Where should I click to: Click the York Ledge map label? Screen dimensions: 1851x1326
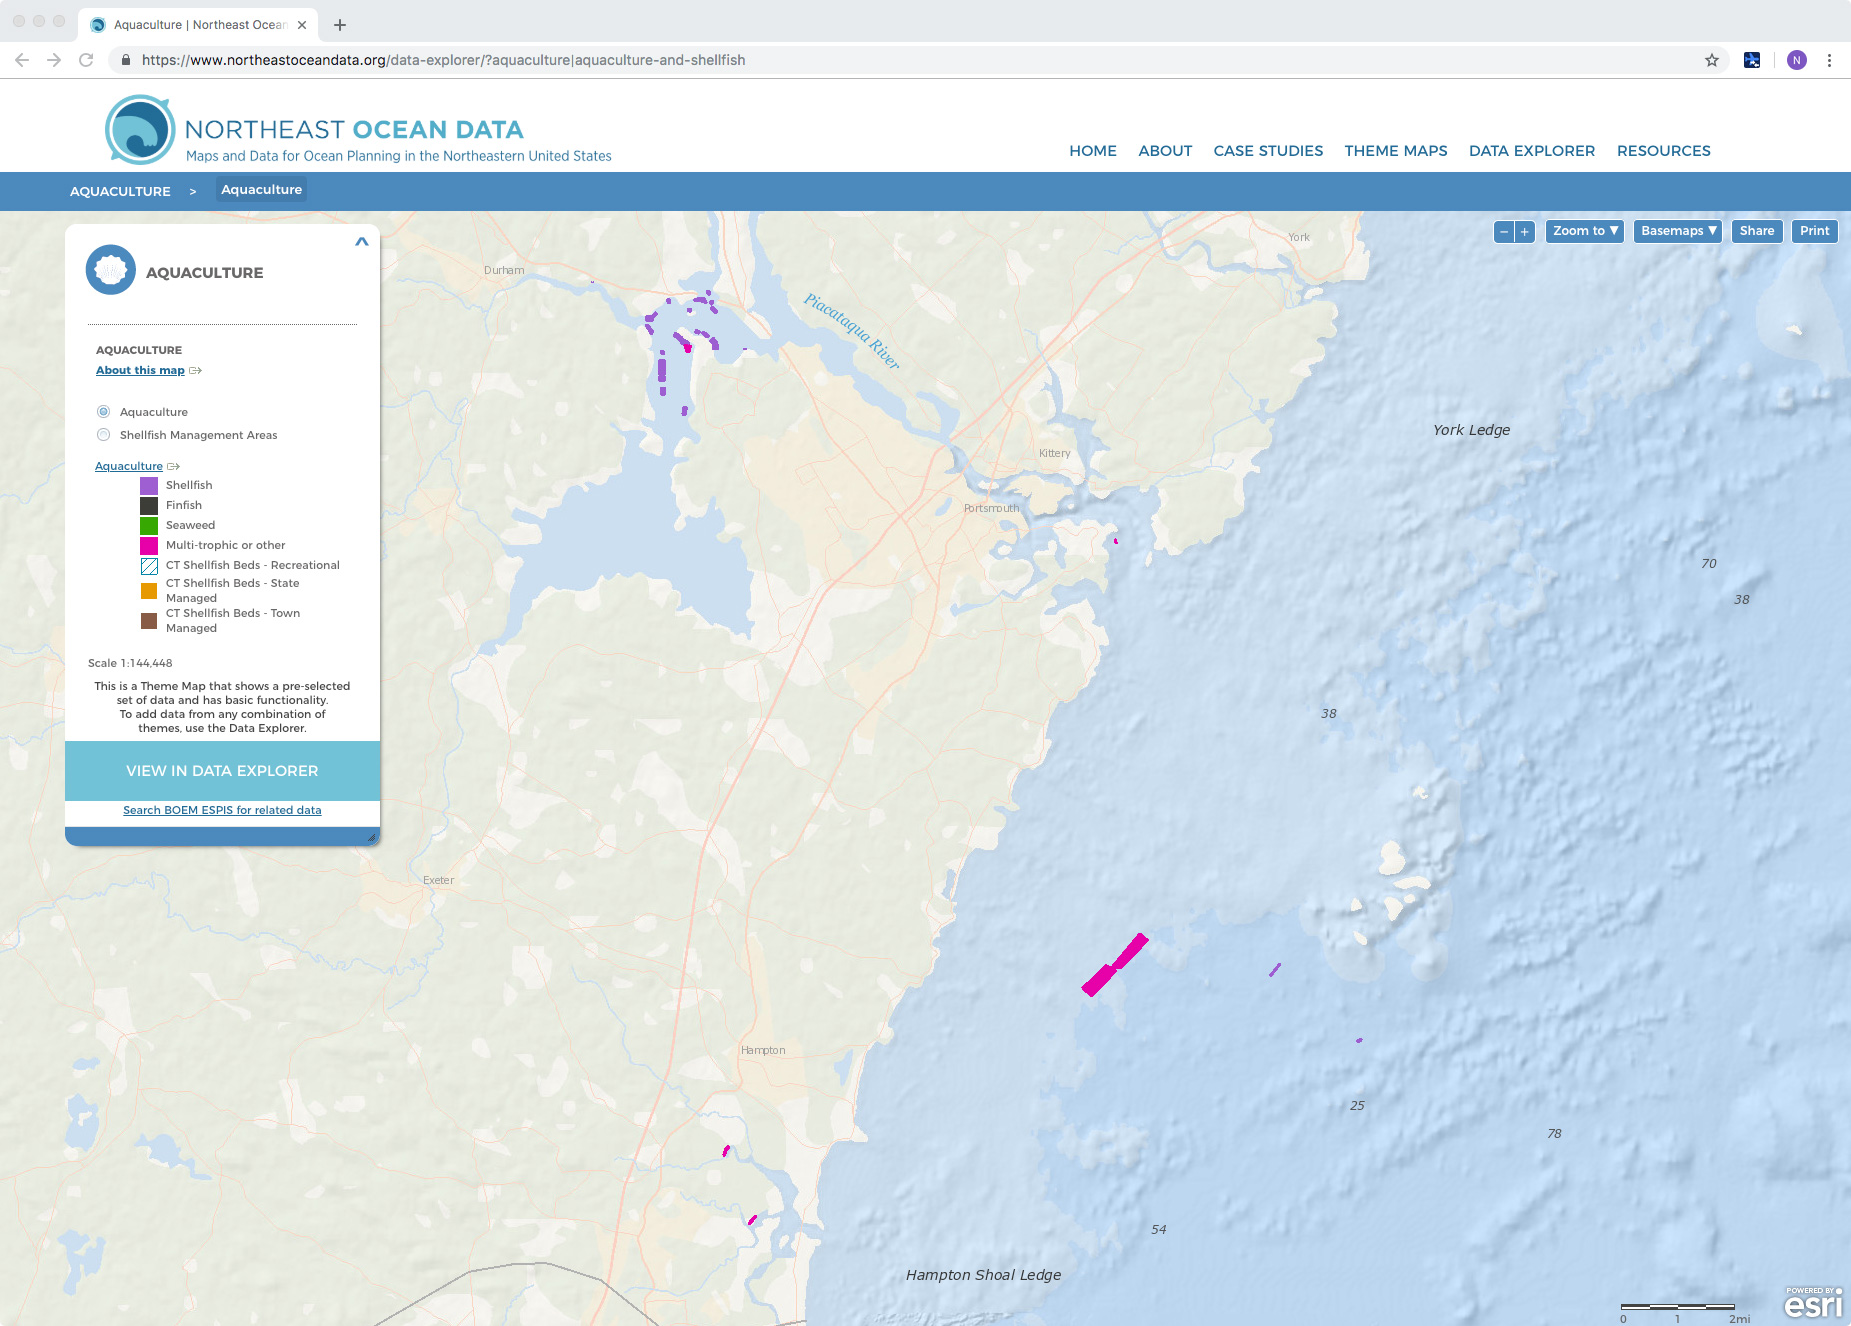click(x=1471, y=430)
